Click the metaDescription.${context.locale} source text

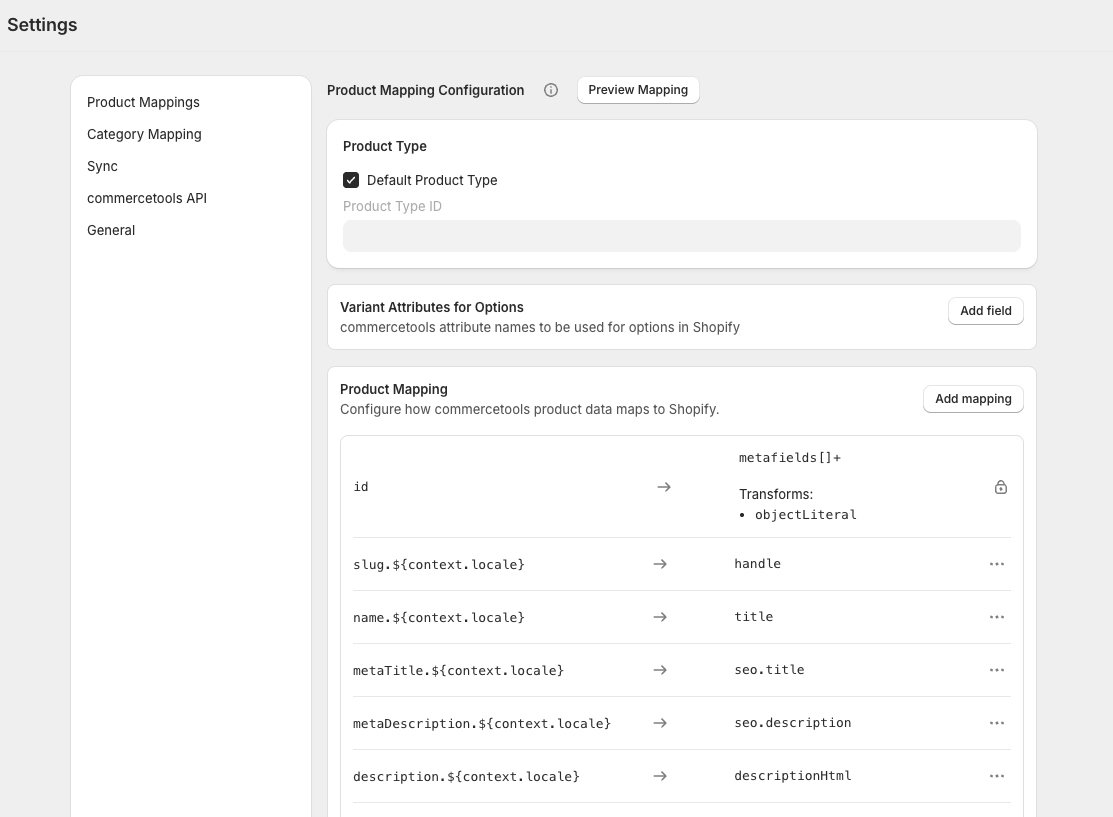(482, 723)
